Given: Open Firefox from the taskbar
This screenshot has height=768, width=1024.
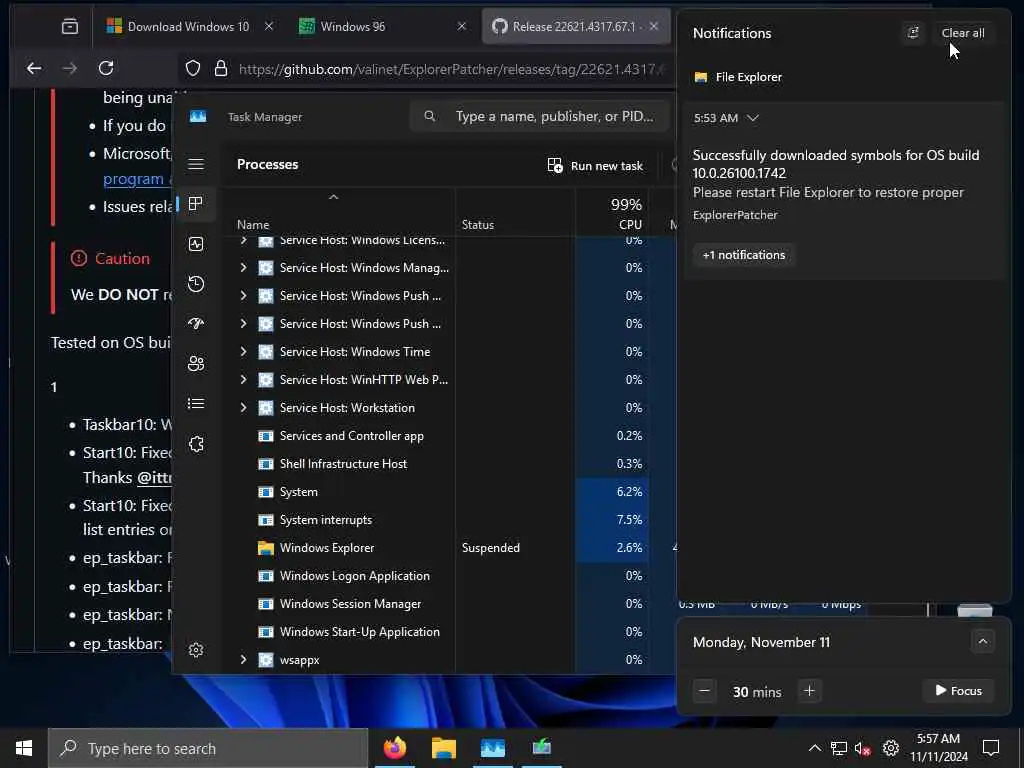Looking at the screenshot, I should tap(395, 748).
